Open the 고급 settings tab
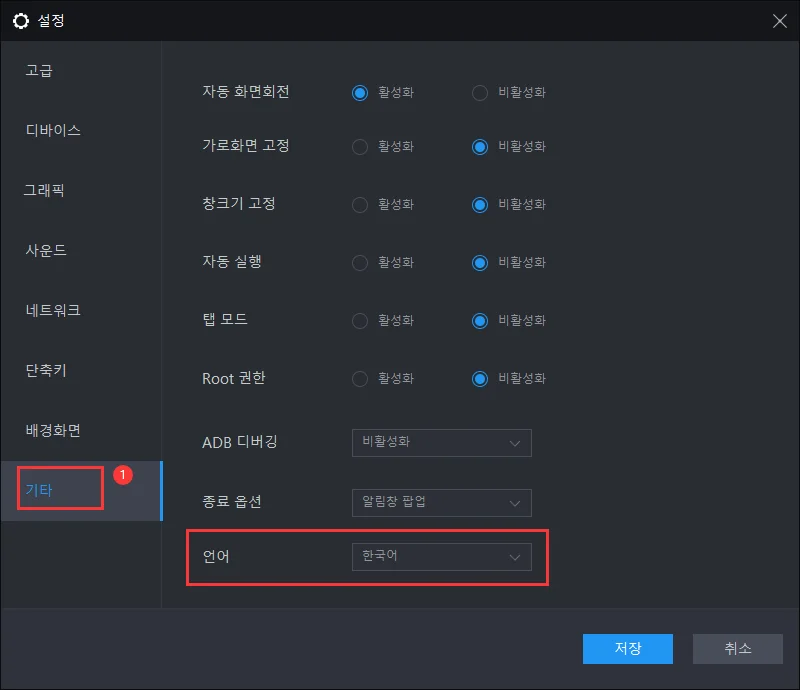The image size is (800, 690). (39, 70)
